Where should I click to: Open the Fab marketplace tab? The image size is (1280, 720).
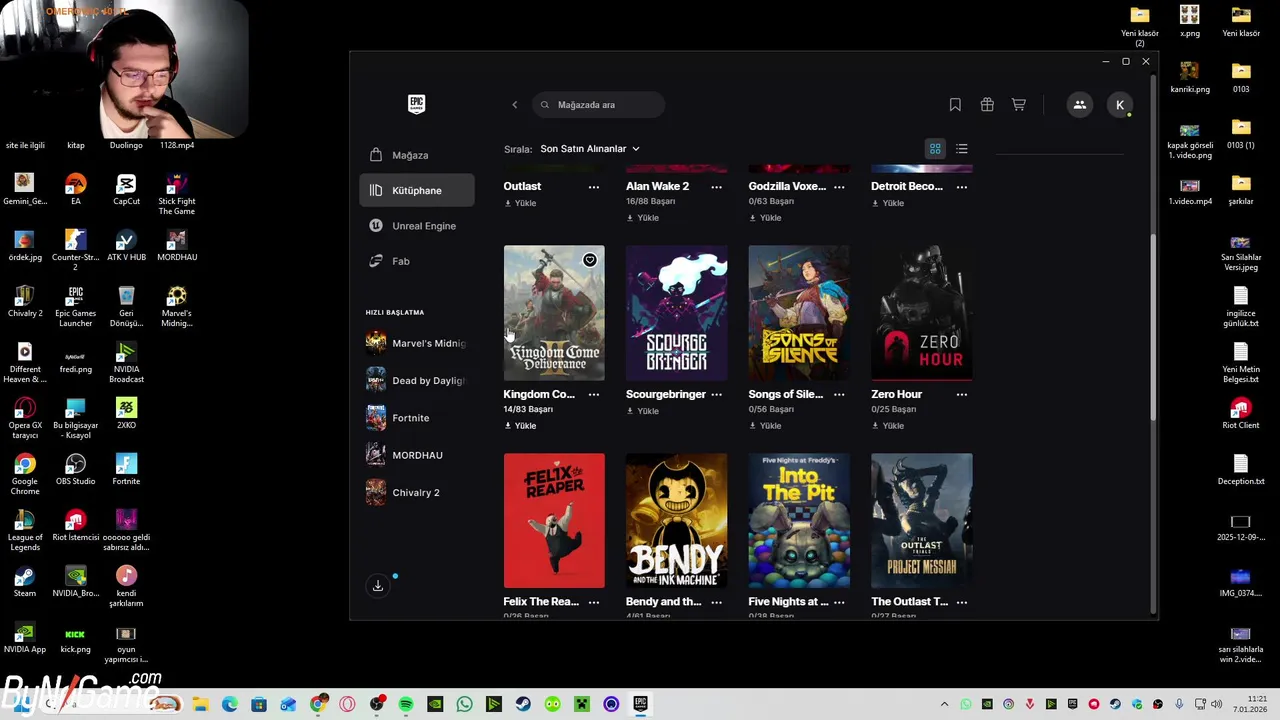(417, 261)
